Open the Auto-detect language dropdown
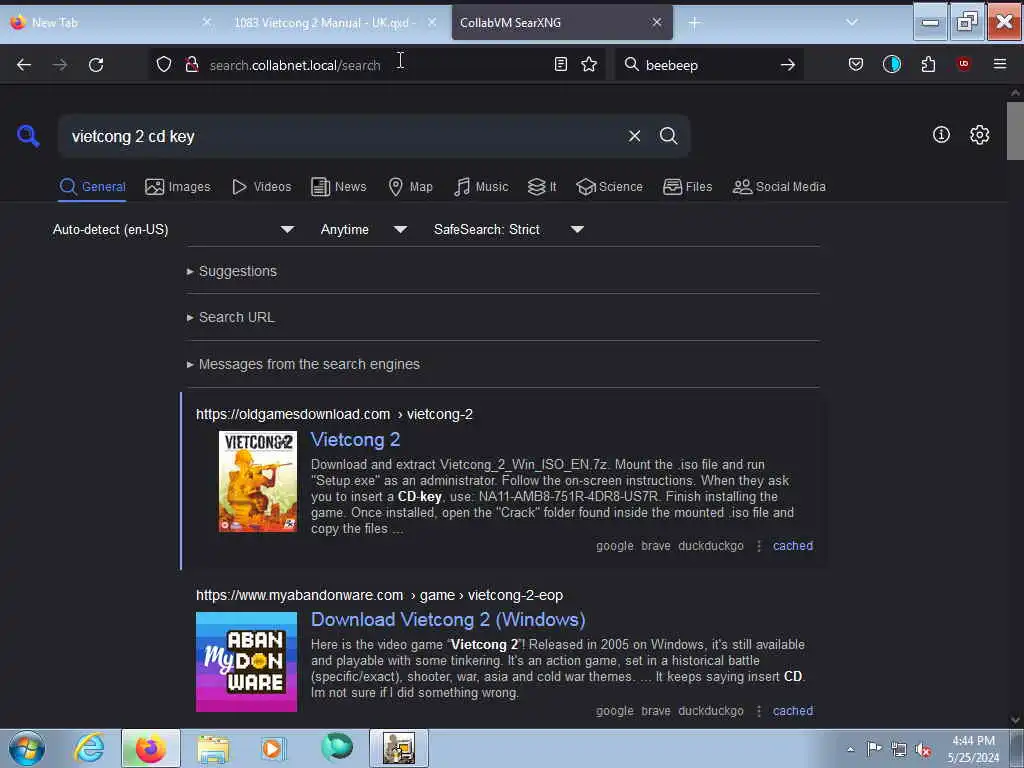 [174, 229]
